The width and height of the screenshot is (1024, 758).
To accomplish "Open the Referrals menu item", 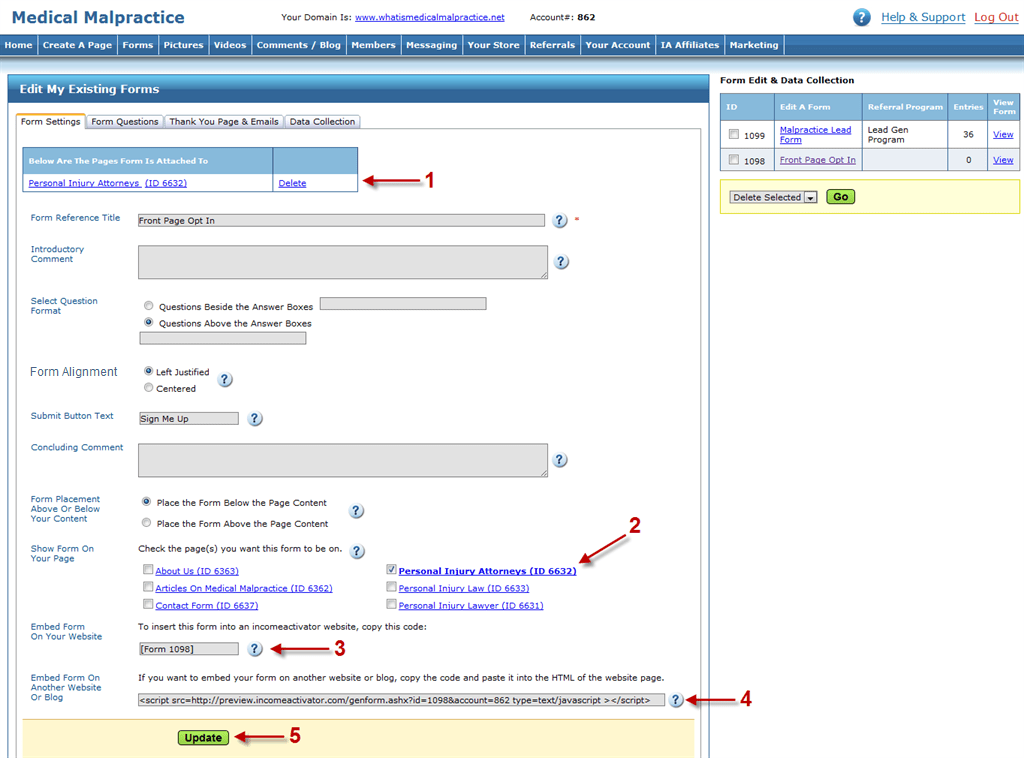I will point(552,45).
